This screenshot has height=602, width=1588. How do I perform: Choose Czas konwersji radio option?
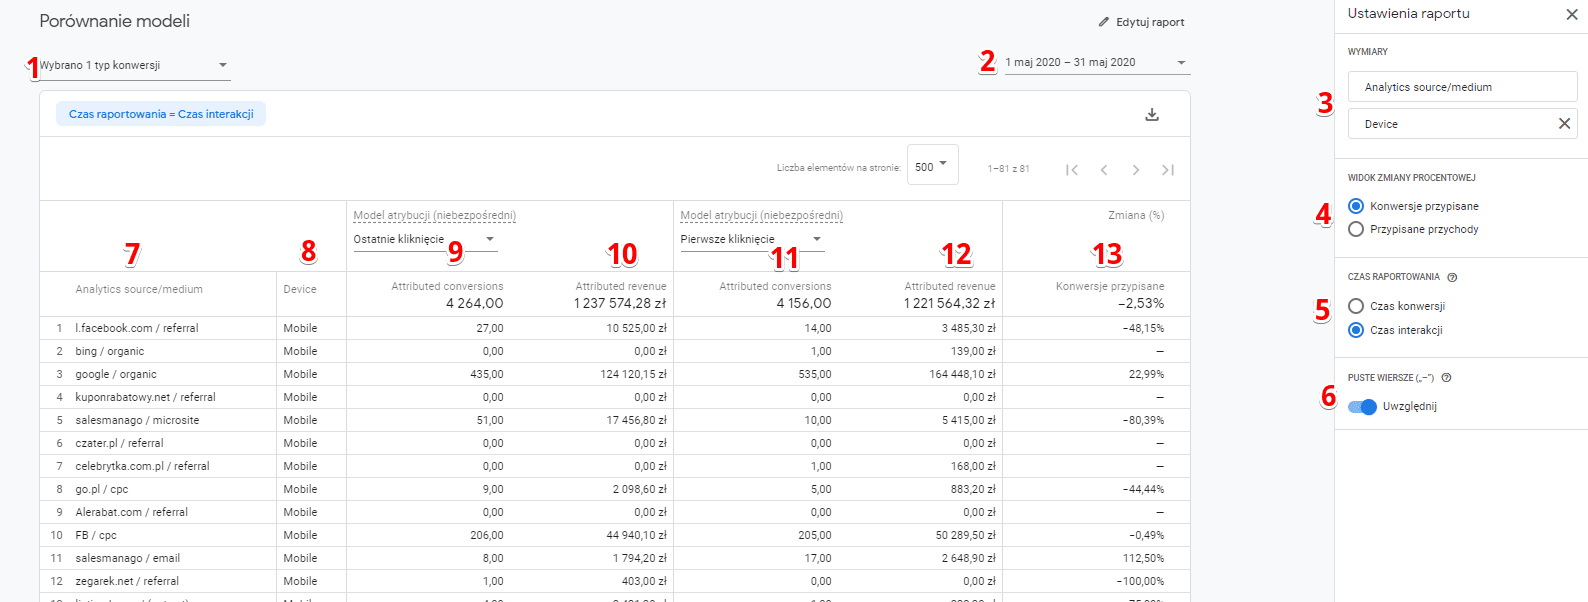click(x=1356, y=306)
